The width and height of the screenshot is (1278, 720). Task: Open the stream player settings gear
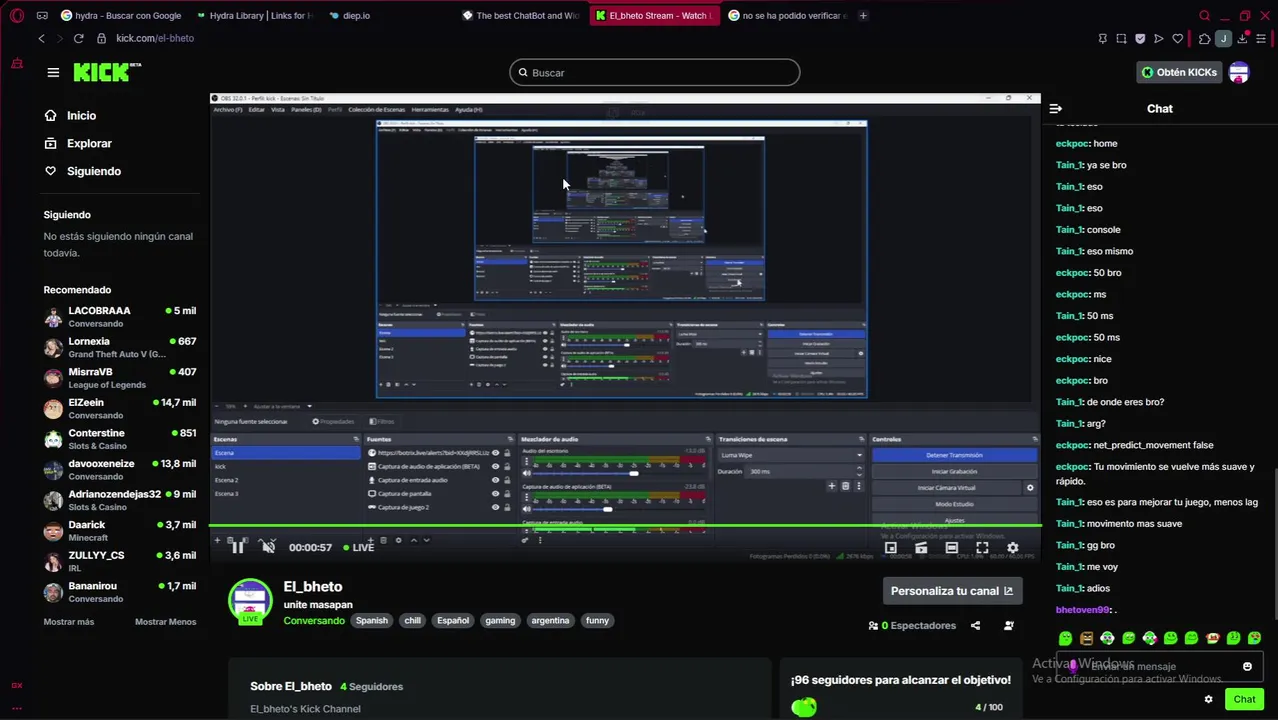(x=1012, y=548)
